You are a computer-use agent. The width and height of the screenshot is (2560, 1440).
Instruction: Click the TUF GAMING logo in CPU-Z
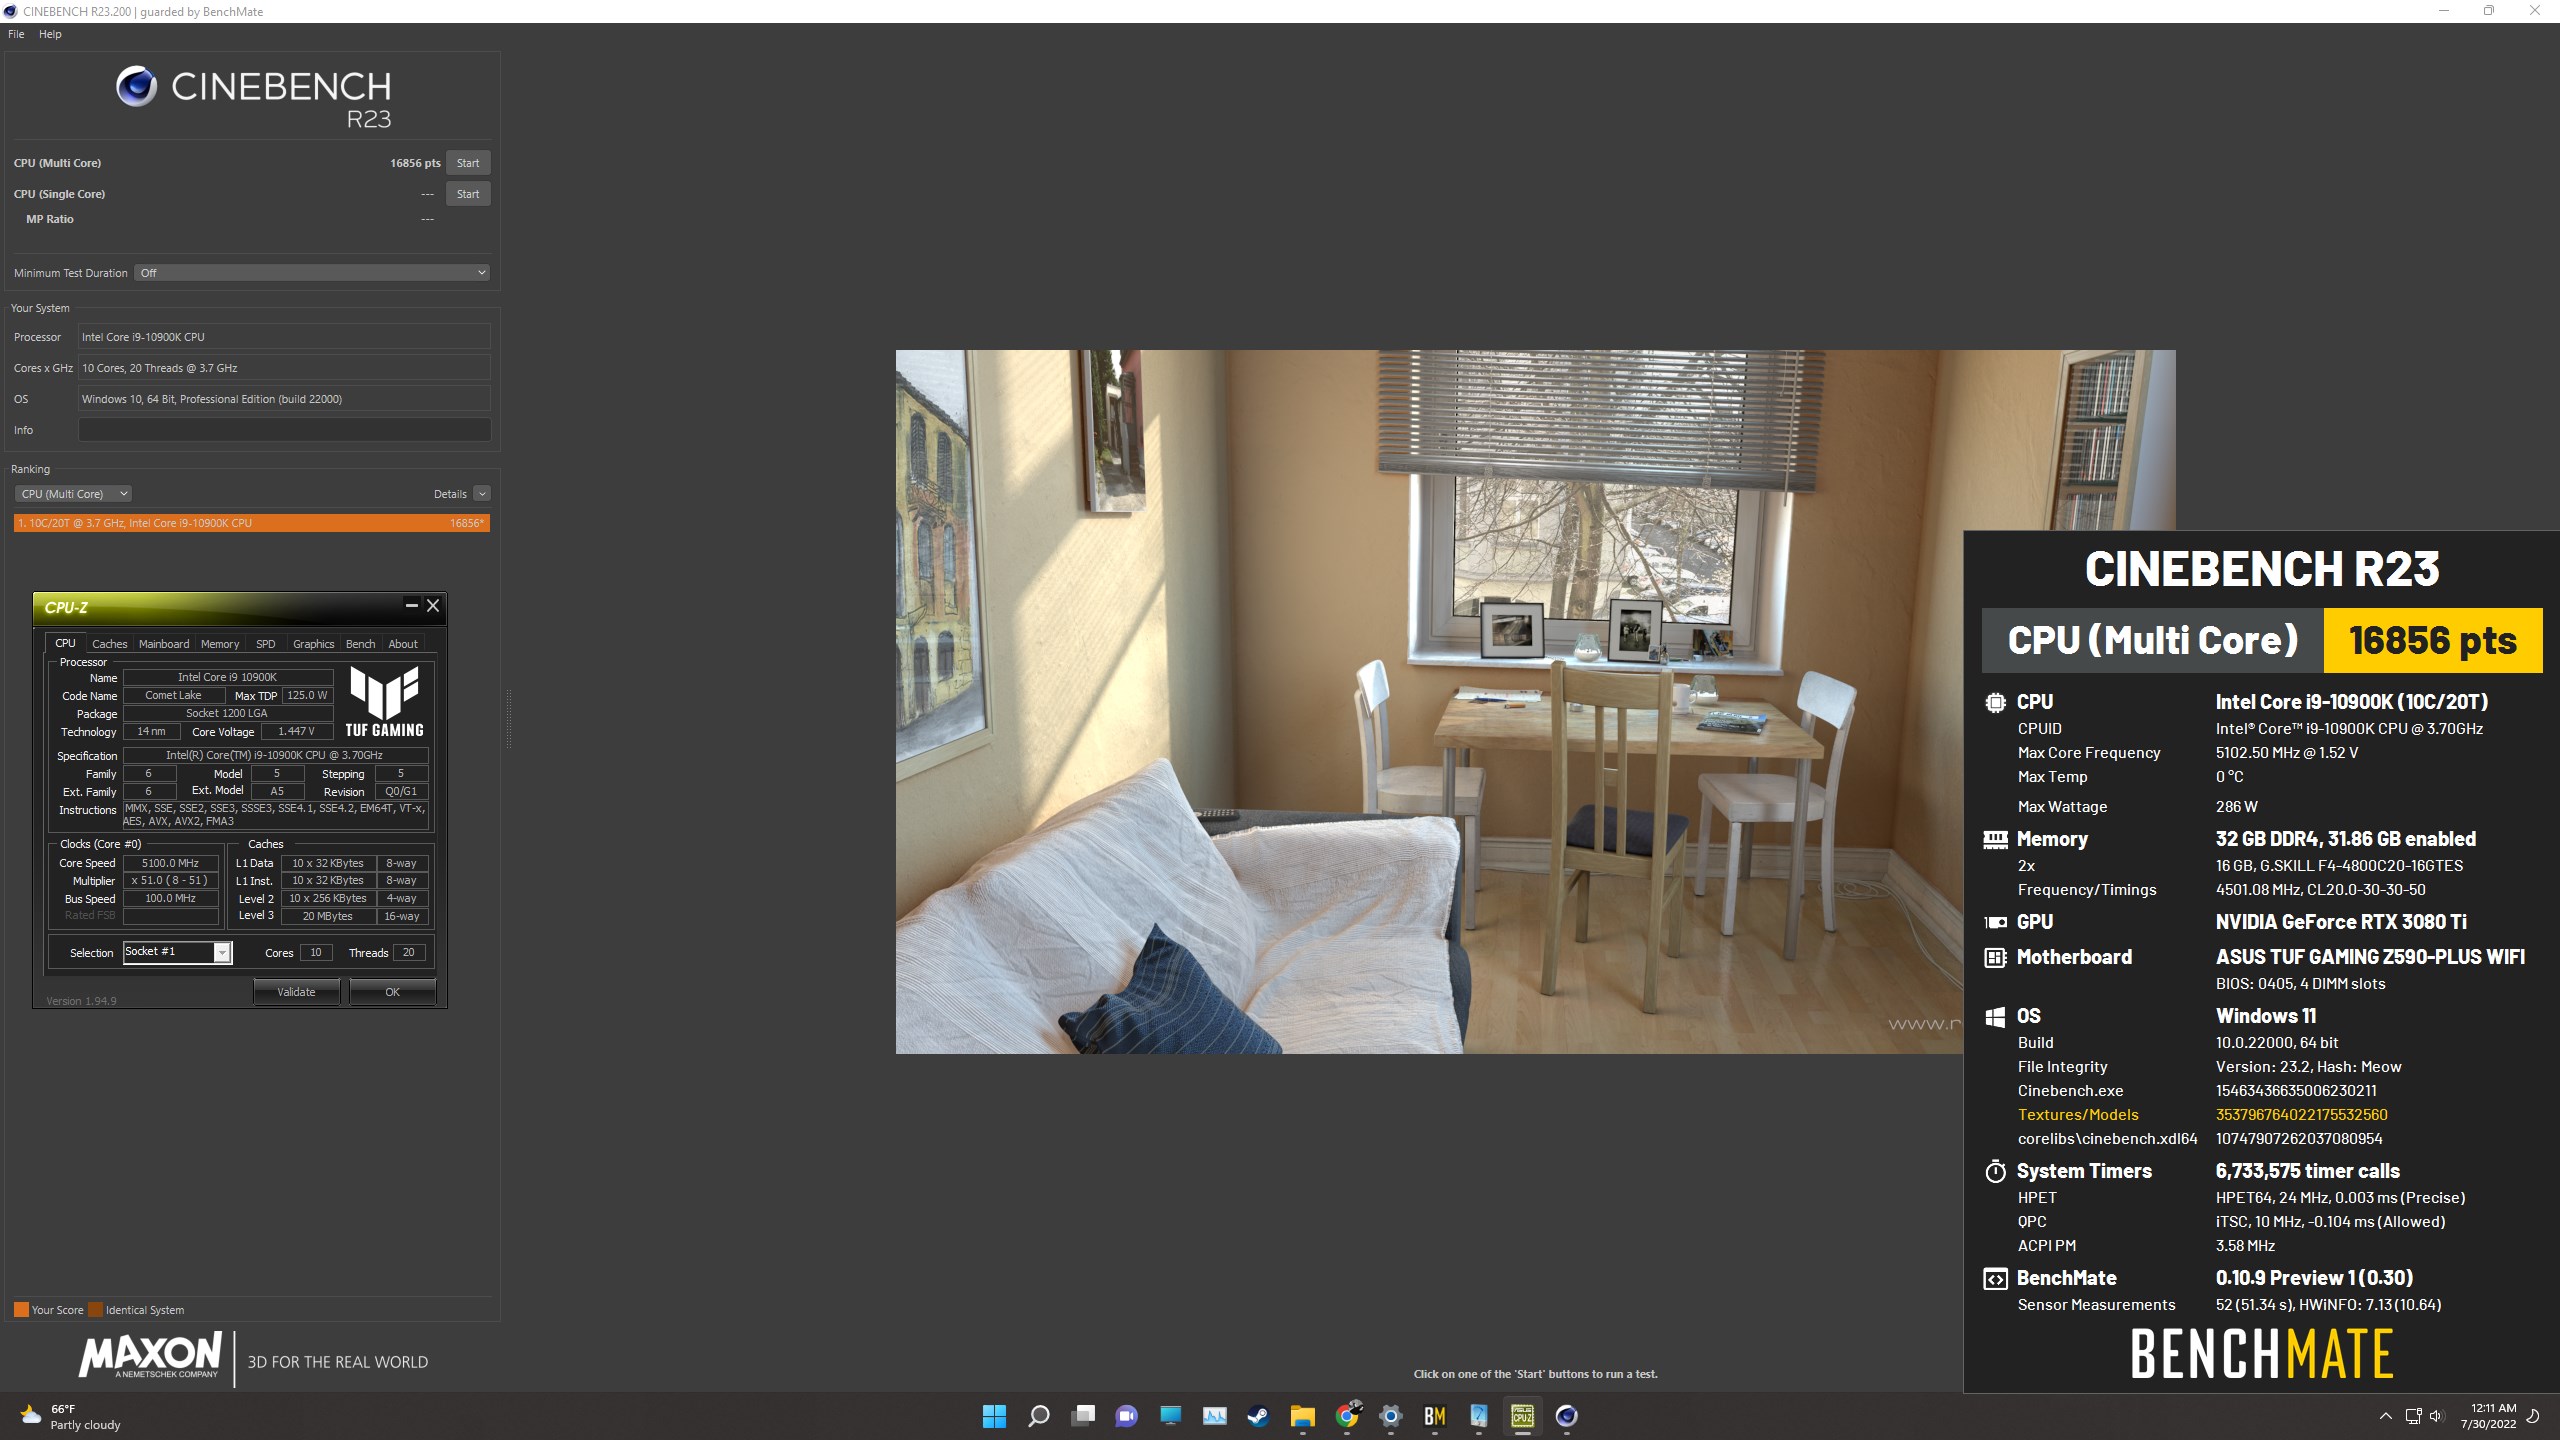click(385, 702)
